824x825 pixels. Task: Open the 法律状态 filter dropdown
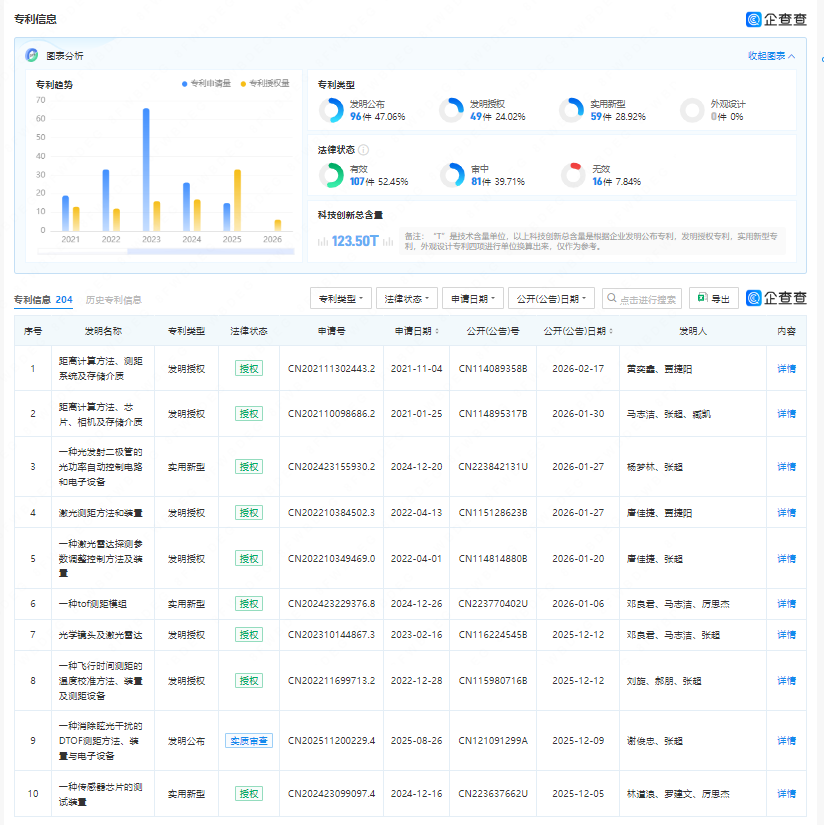pyautogui.click(x=407, y=298)
